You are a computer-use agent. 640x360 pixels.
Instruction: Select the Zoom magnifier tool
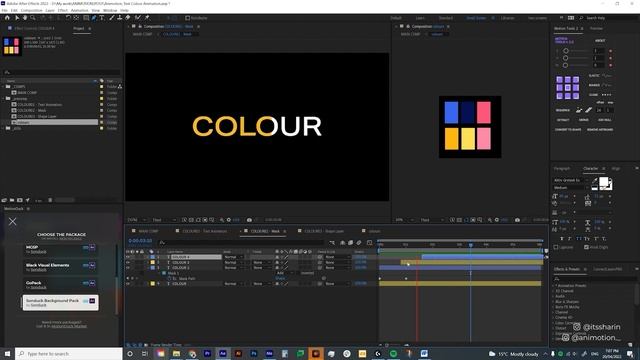pyautogui.click(x=33, y=18)
